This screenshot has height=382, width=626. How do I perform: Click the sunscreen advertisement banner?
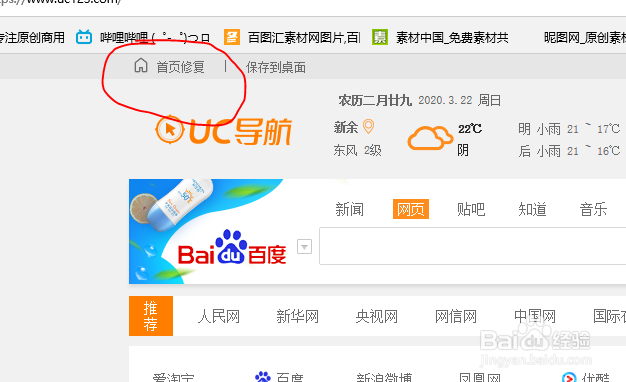coord(206,232)
